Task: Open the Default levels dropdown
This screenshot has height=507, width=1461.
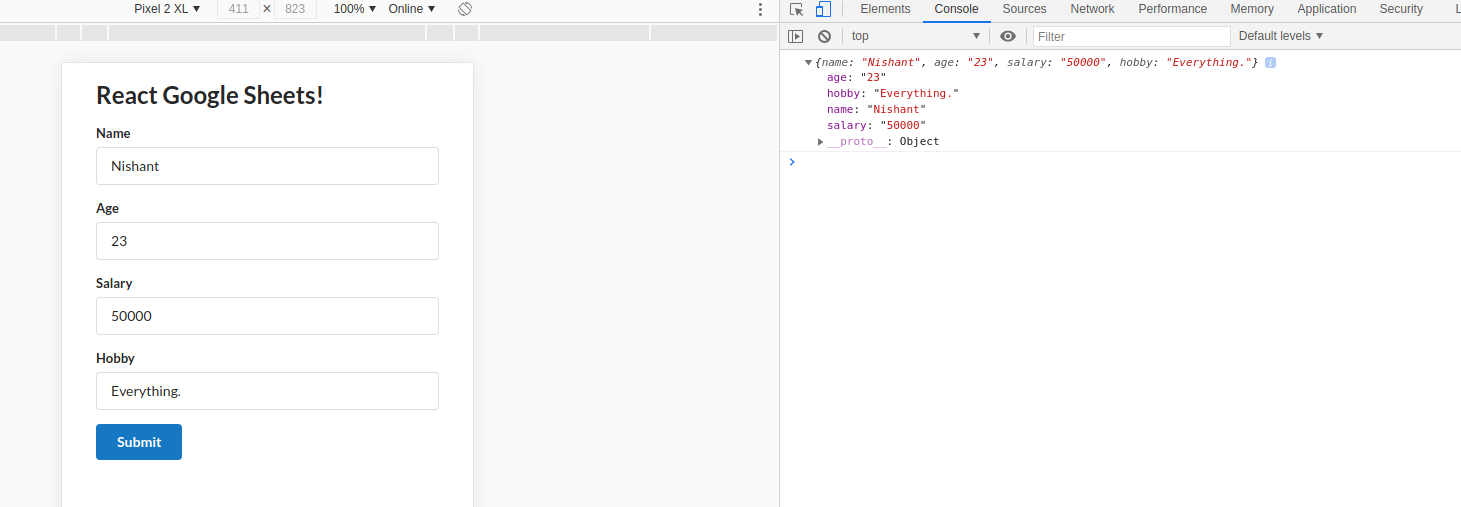Action: point(1281,36)
